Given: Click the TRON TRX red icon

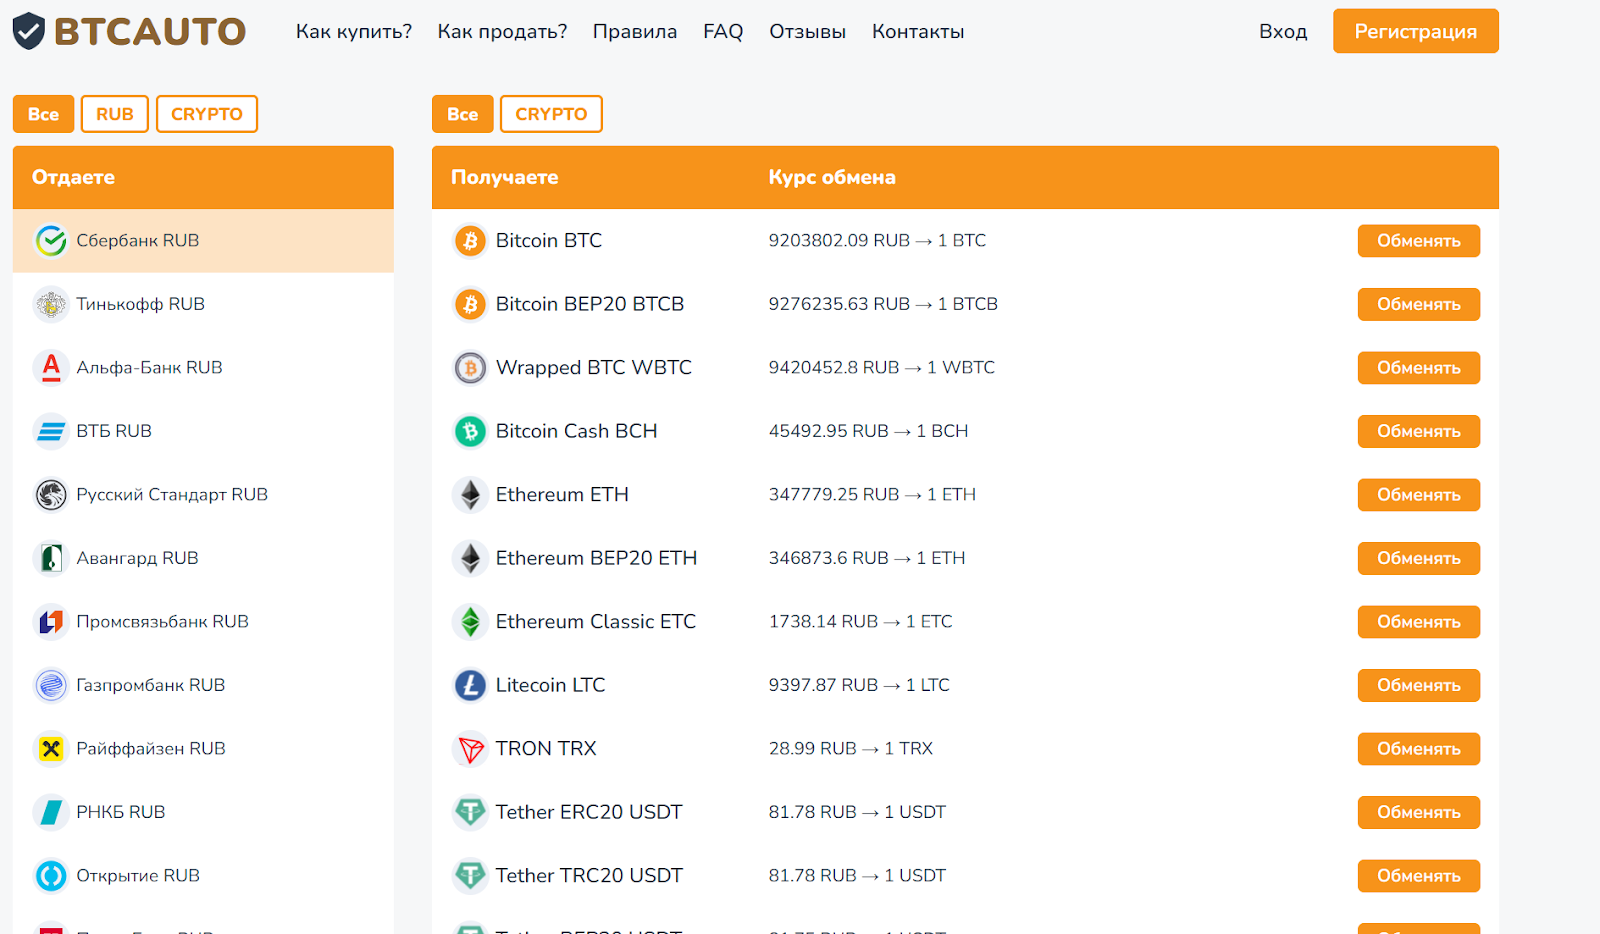Looking at the screenshot, I should pyautogui.click(x=470, y=749).
